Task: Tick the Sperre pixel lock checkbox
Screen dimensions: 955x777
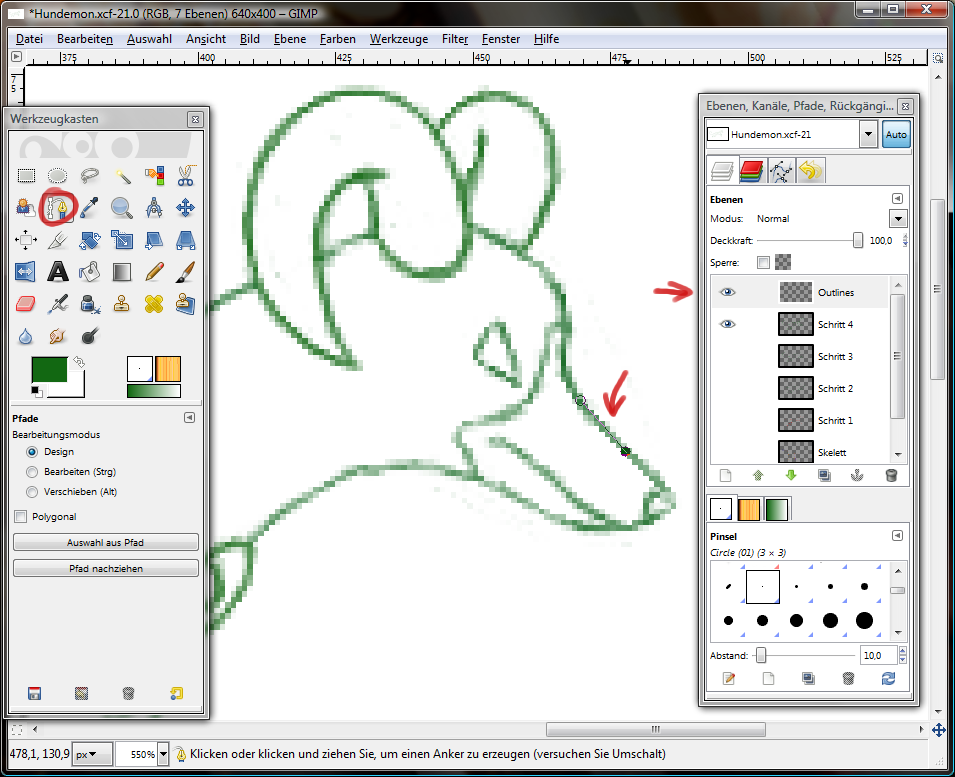Action: point(763,262)
